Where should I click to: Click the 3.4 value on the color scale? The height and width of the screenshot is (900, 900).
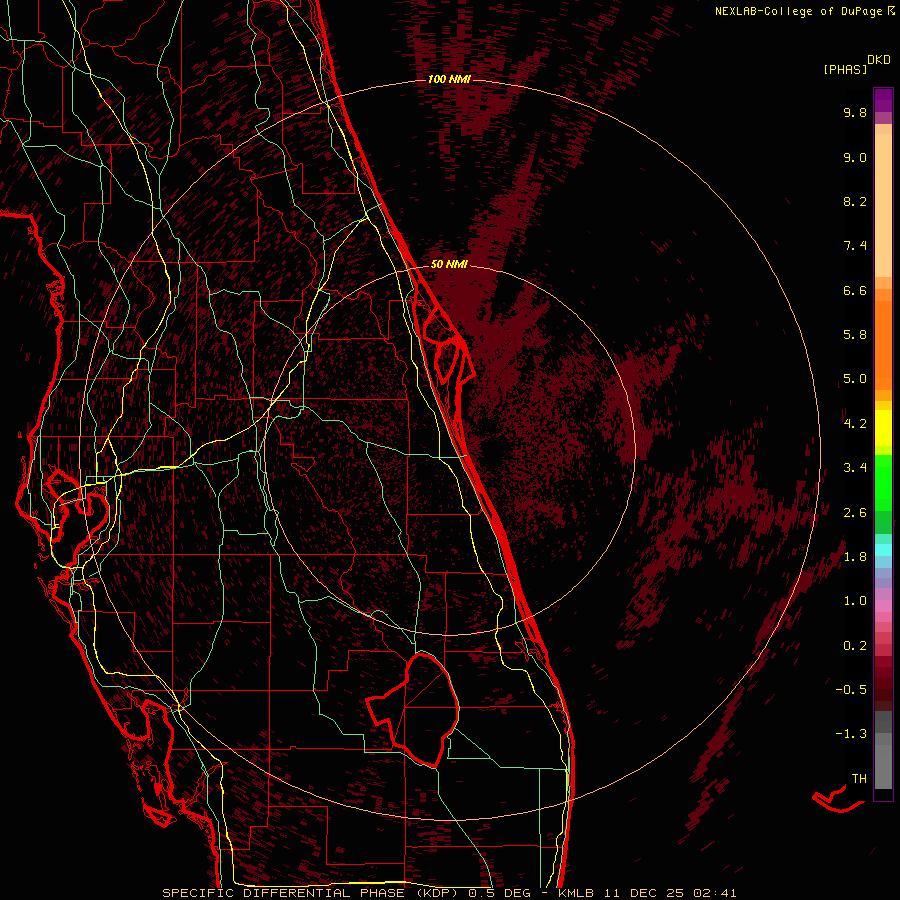[x=855, y=468]
